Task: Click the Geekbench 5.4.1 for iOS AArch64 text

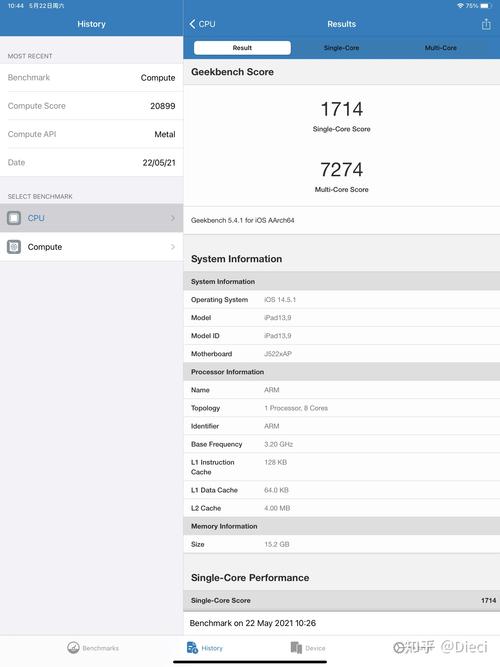Action: tap(243, 220)
